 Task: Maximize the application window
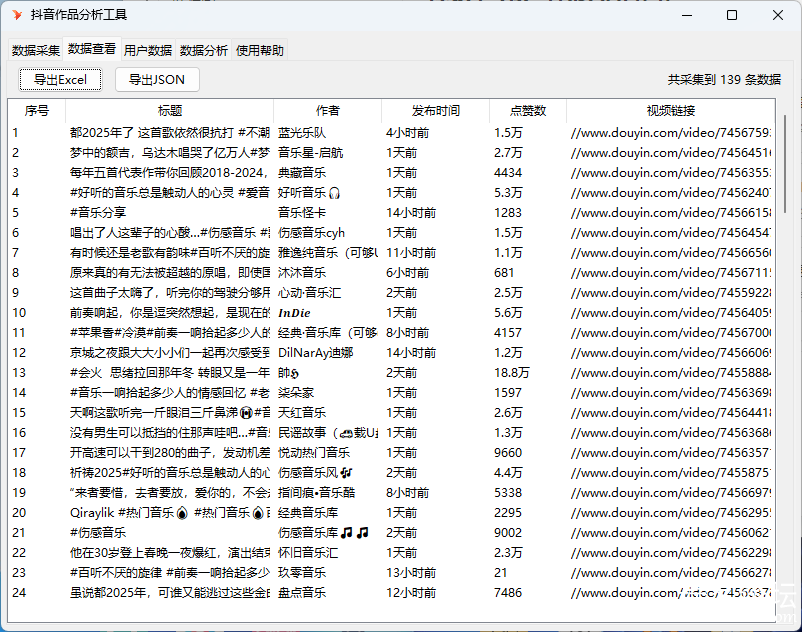(x=732, y=15)
